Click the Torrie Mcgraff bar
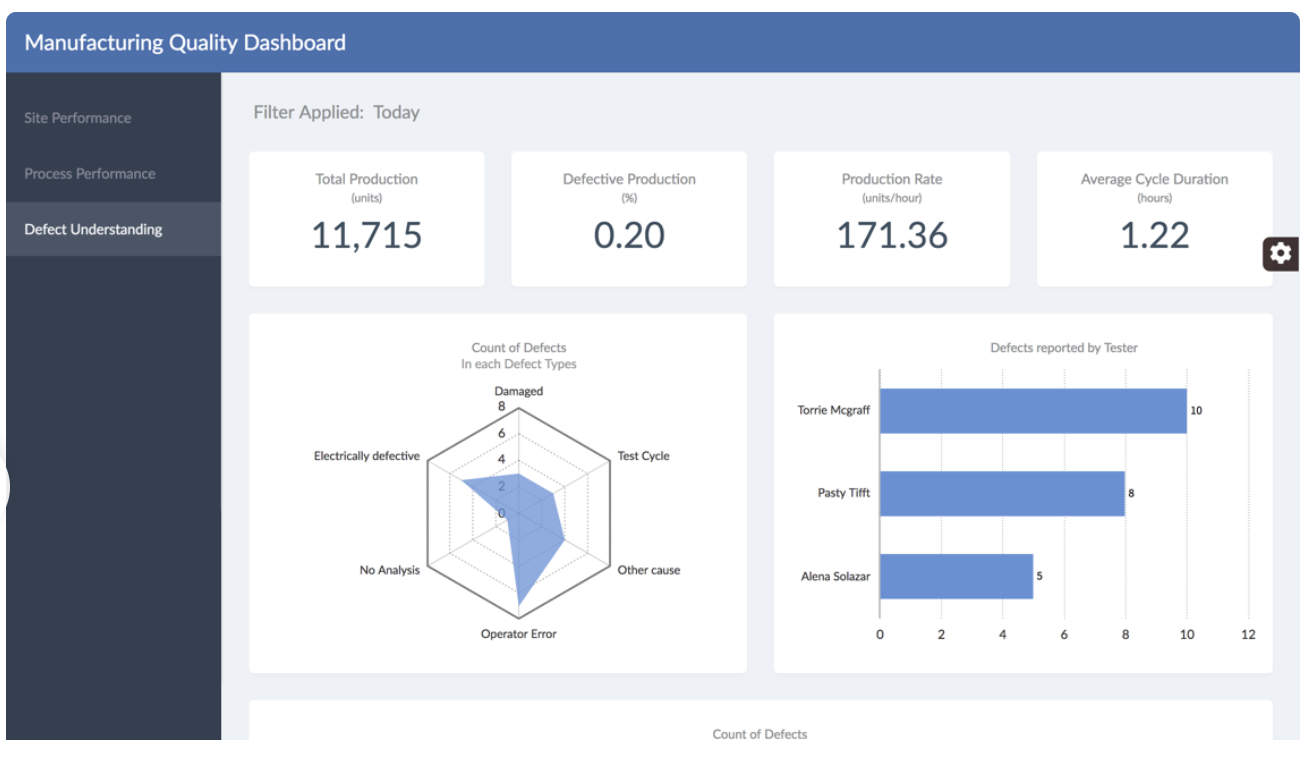The width and height of the screenshot is (1308, 758). (1032, 411)
